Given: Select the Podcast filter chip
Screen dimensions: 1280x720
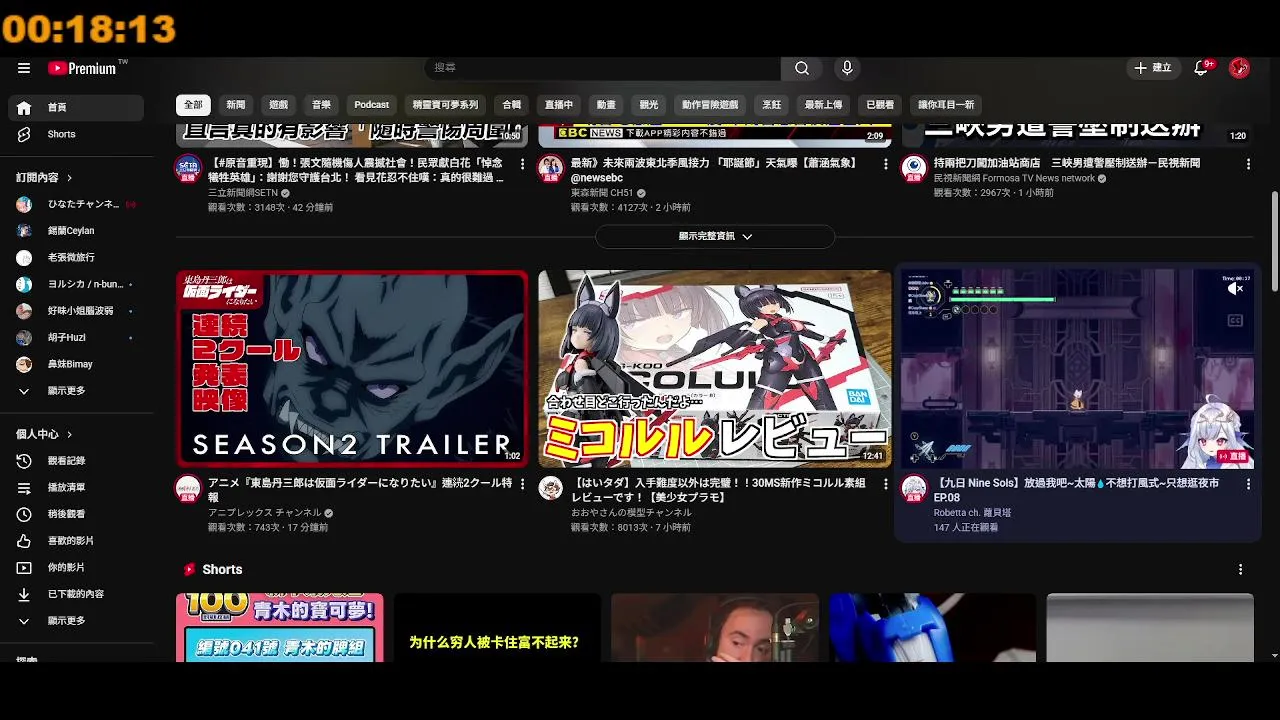Looking at the screenshot, I should (x=371, y=104).
